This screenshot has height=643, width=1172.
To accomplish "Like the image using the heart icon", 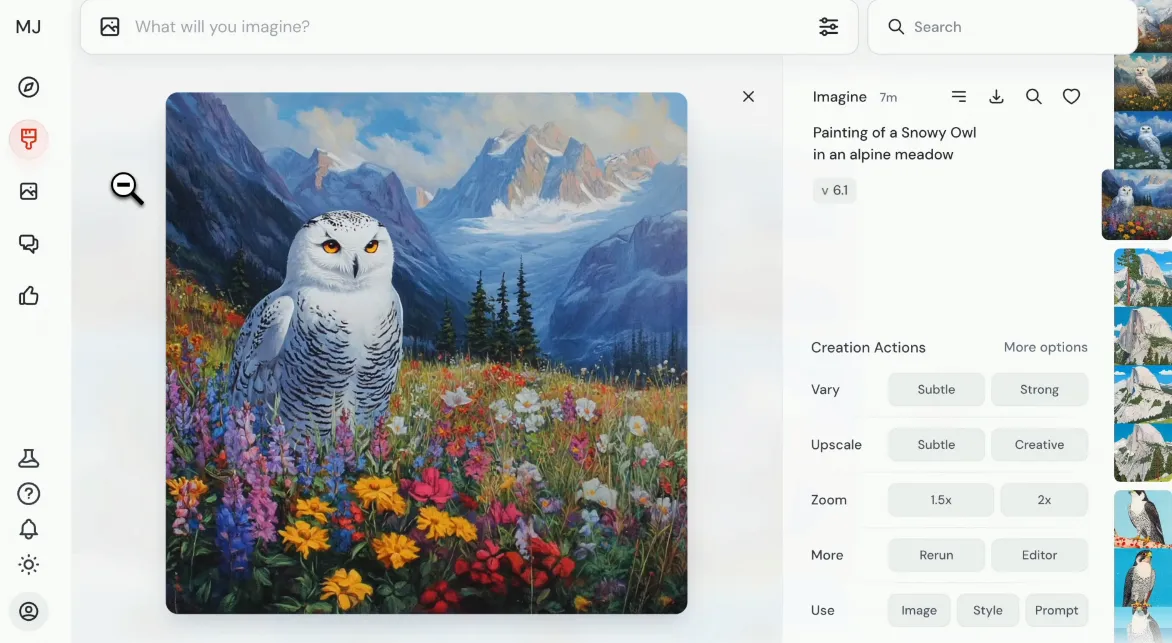I will (x=1071, y=96).
